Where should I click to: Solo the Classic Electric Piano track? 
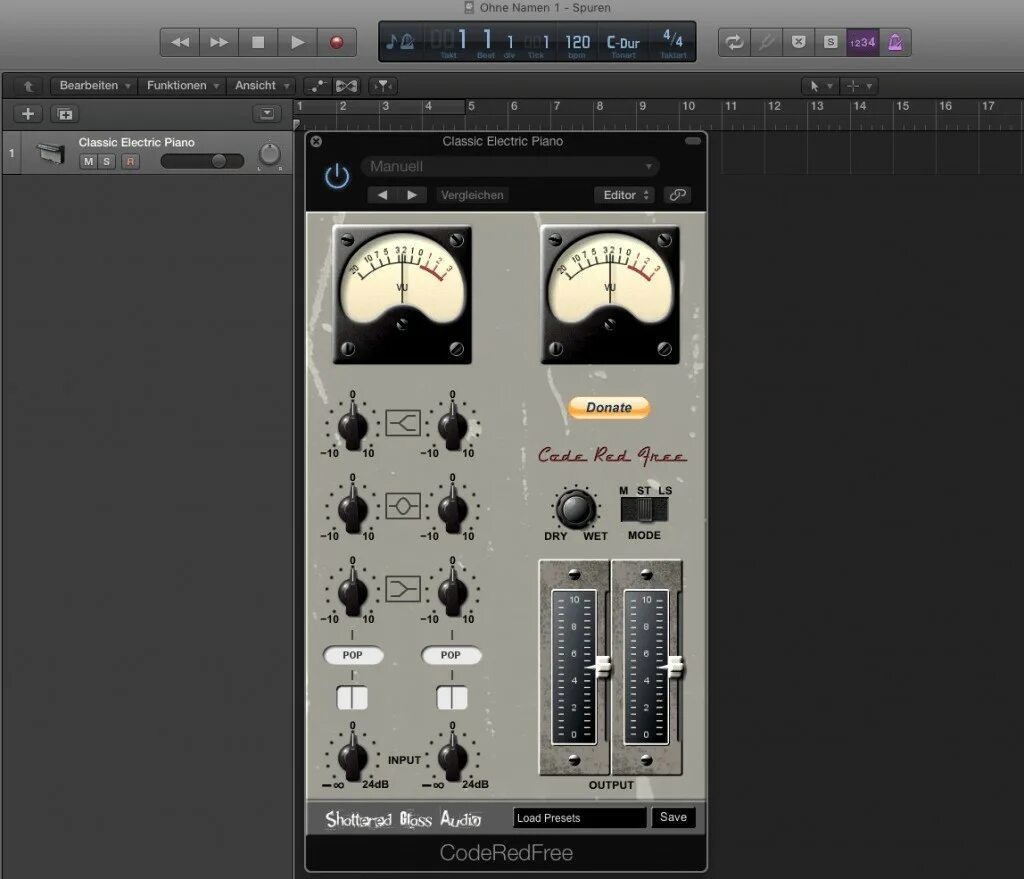(x=106, y=161)
